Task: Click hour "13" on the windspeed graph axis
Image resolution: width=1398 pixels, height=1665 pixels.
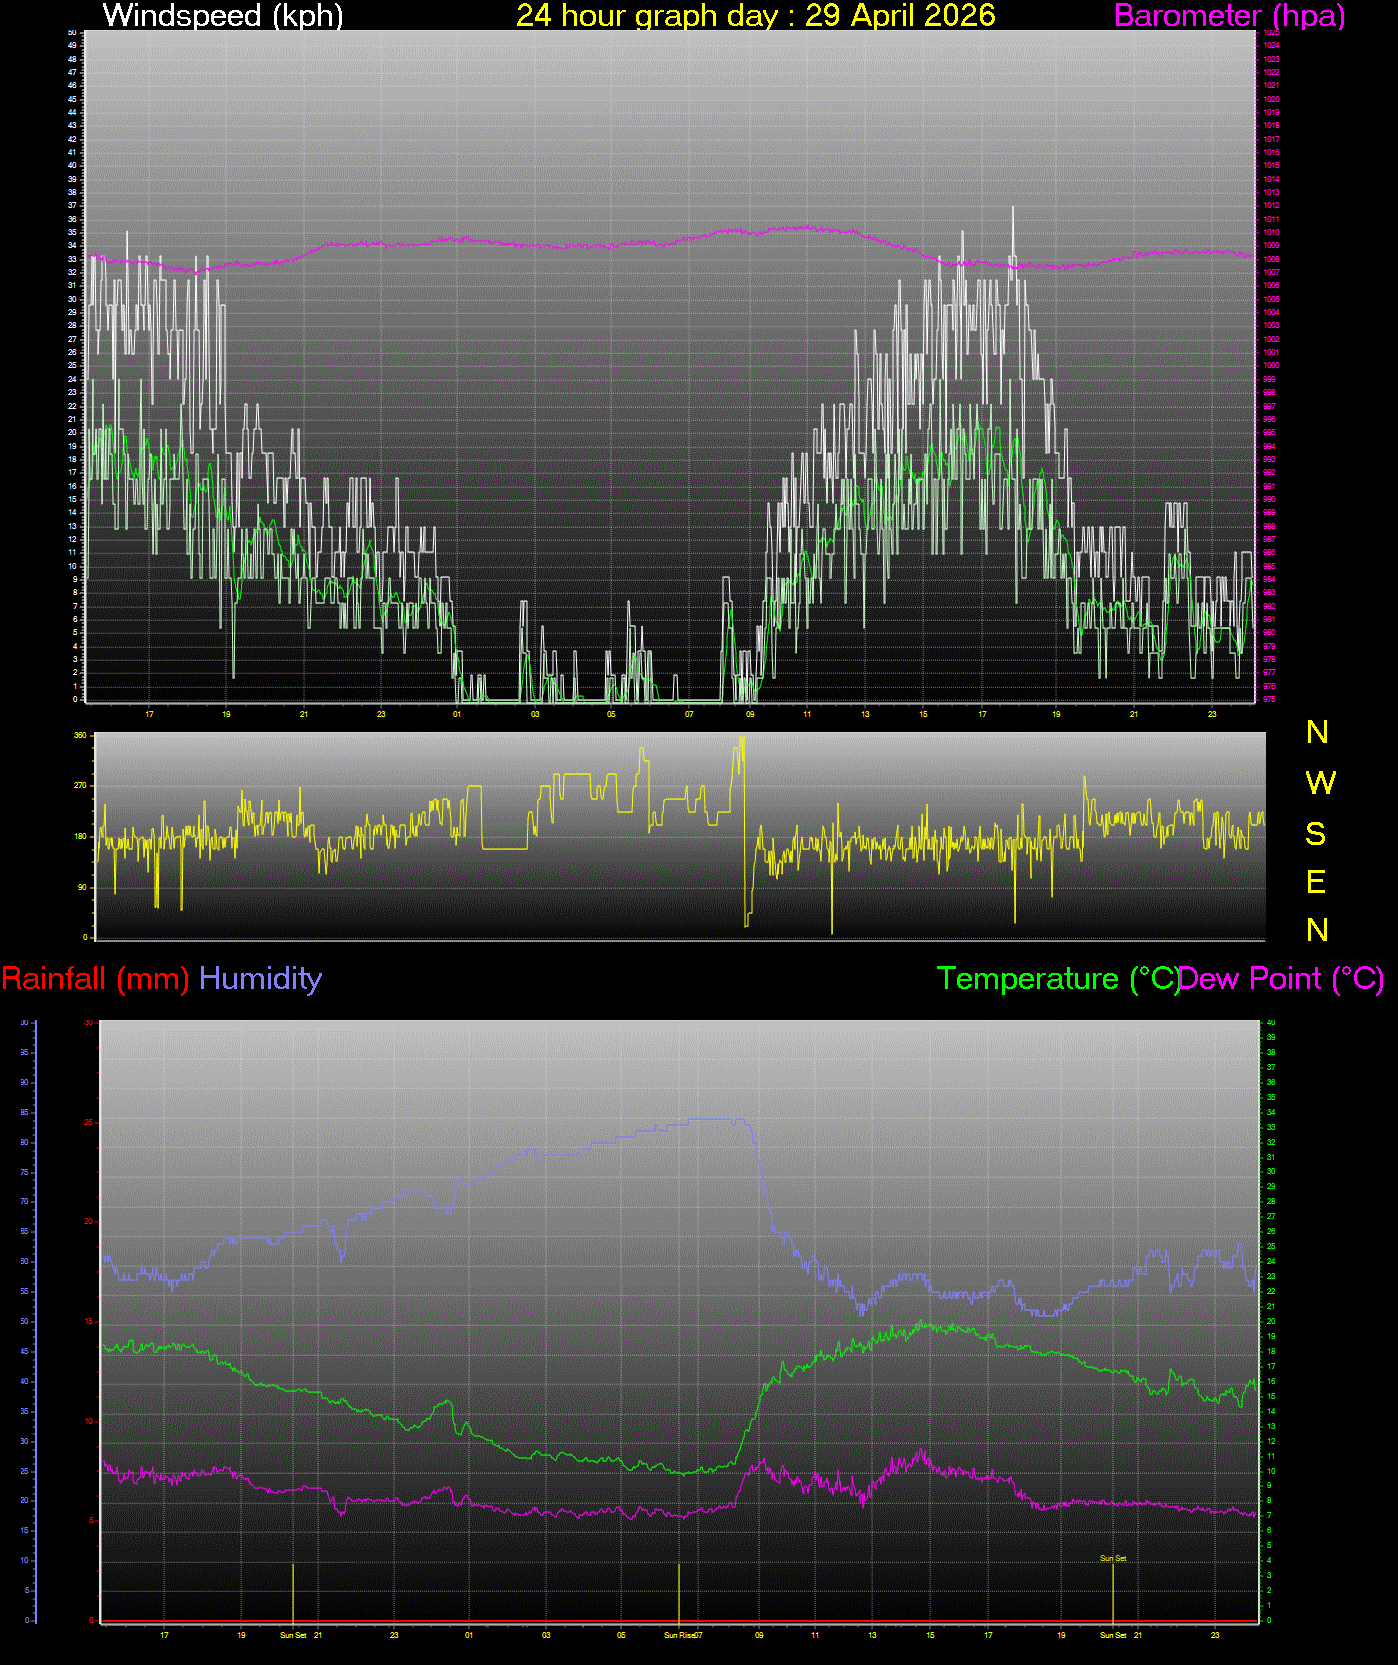Action: click(x=865, y=714)
